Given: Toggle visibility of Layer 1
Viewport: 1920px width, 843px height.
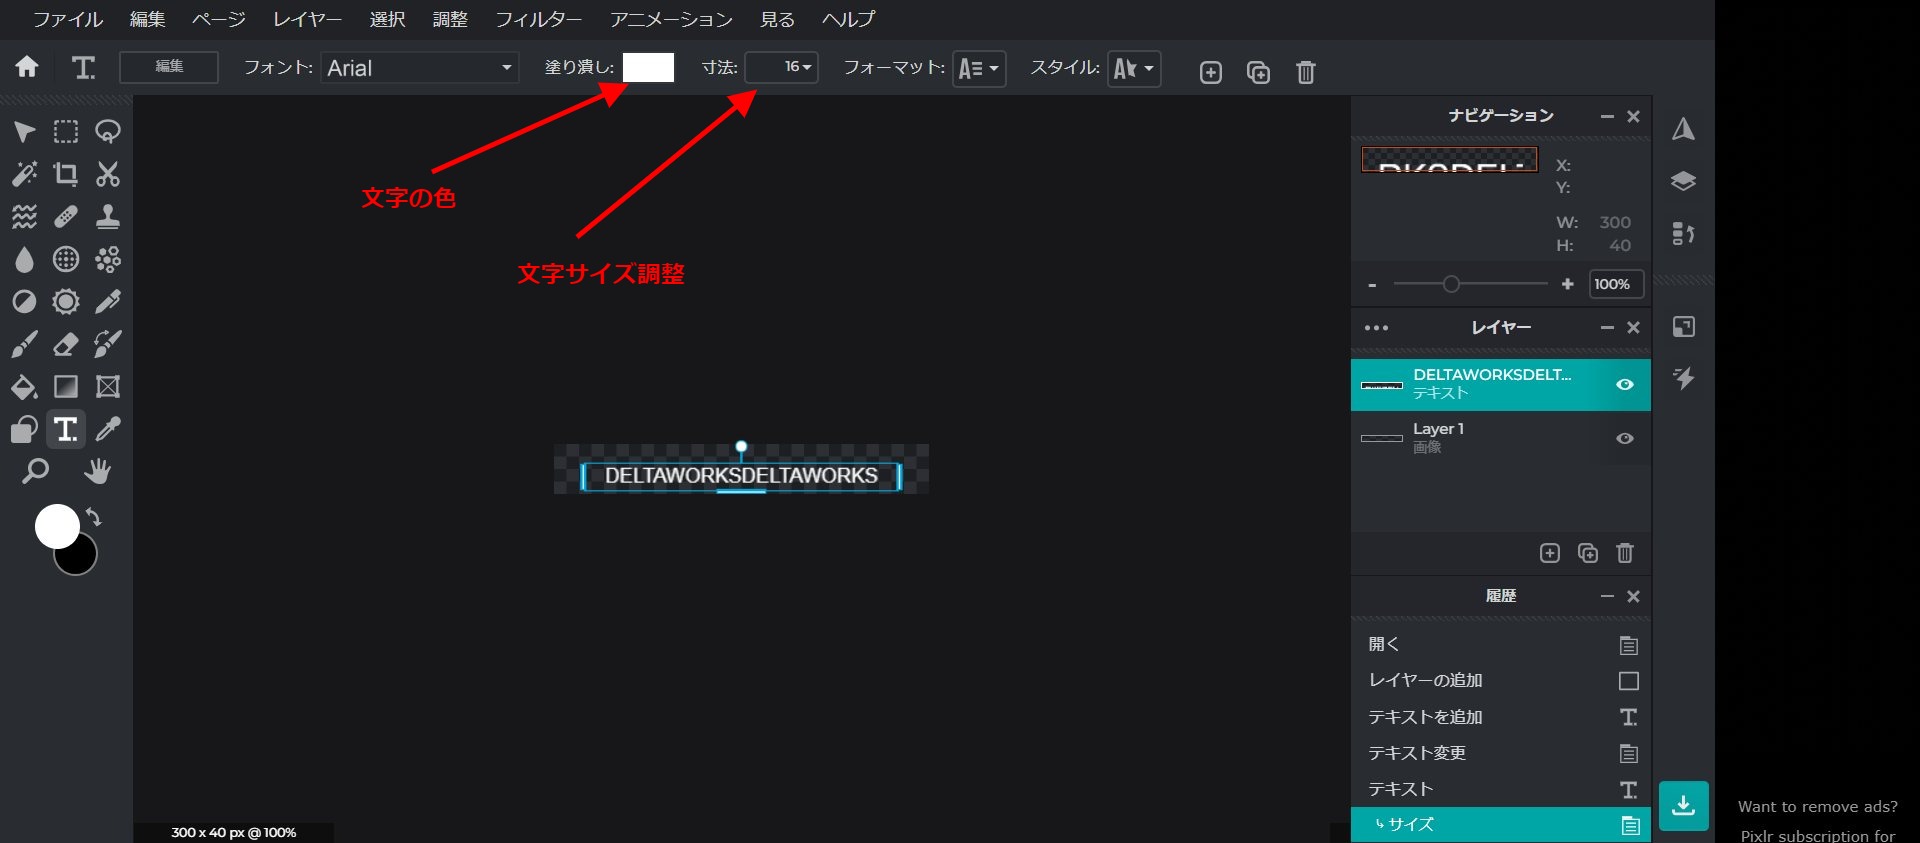Looking at the screenshot, I should coord(1625,439).
